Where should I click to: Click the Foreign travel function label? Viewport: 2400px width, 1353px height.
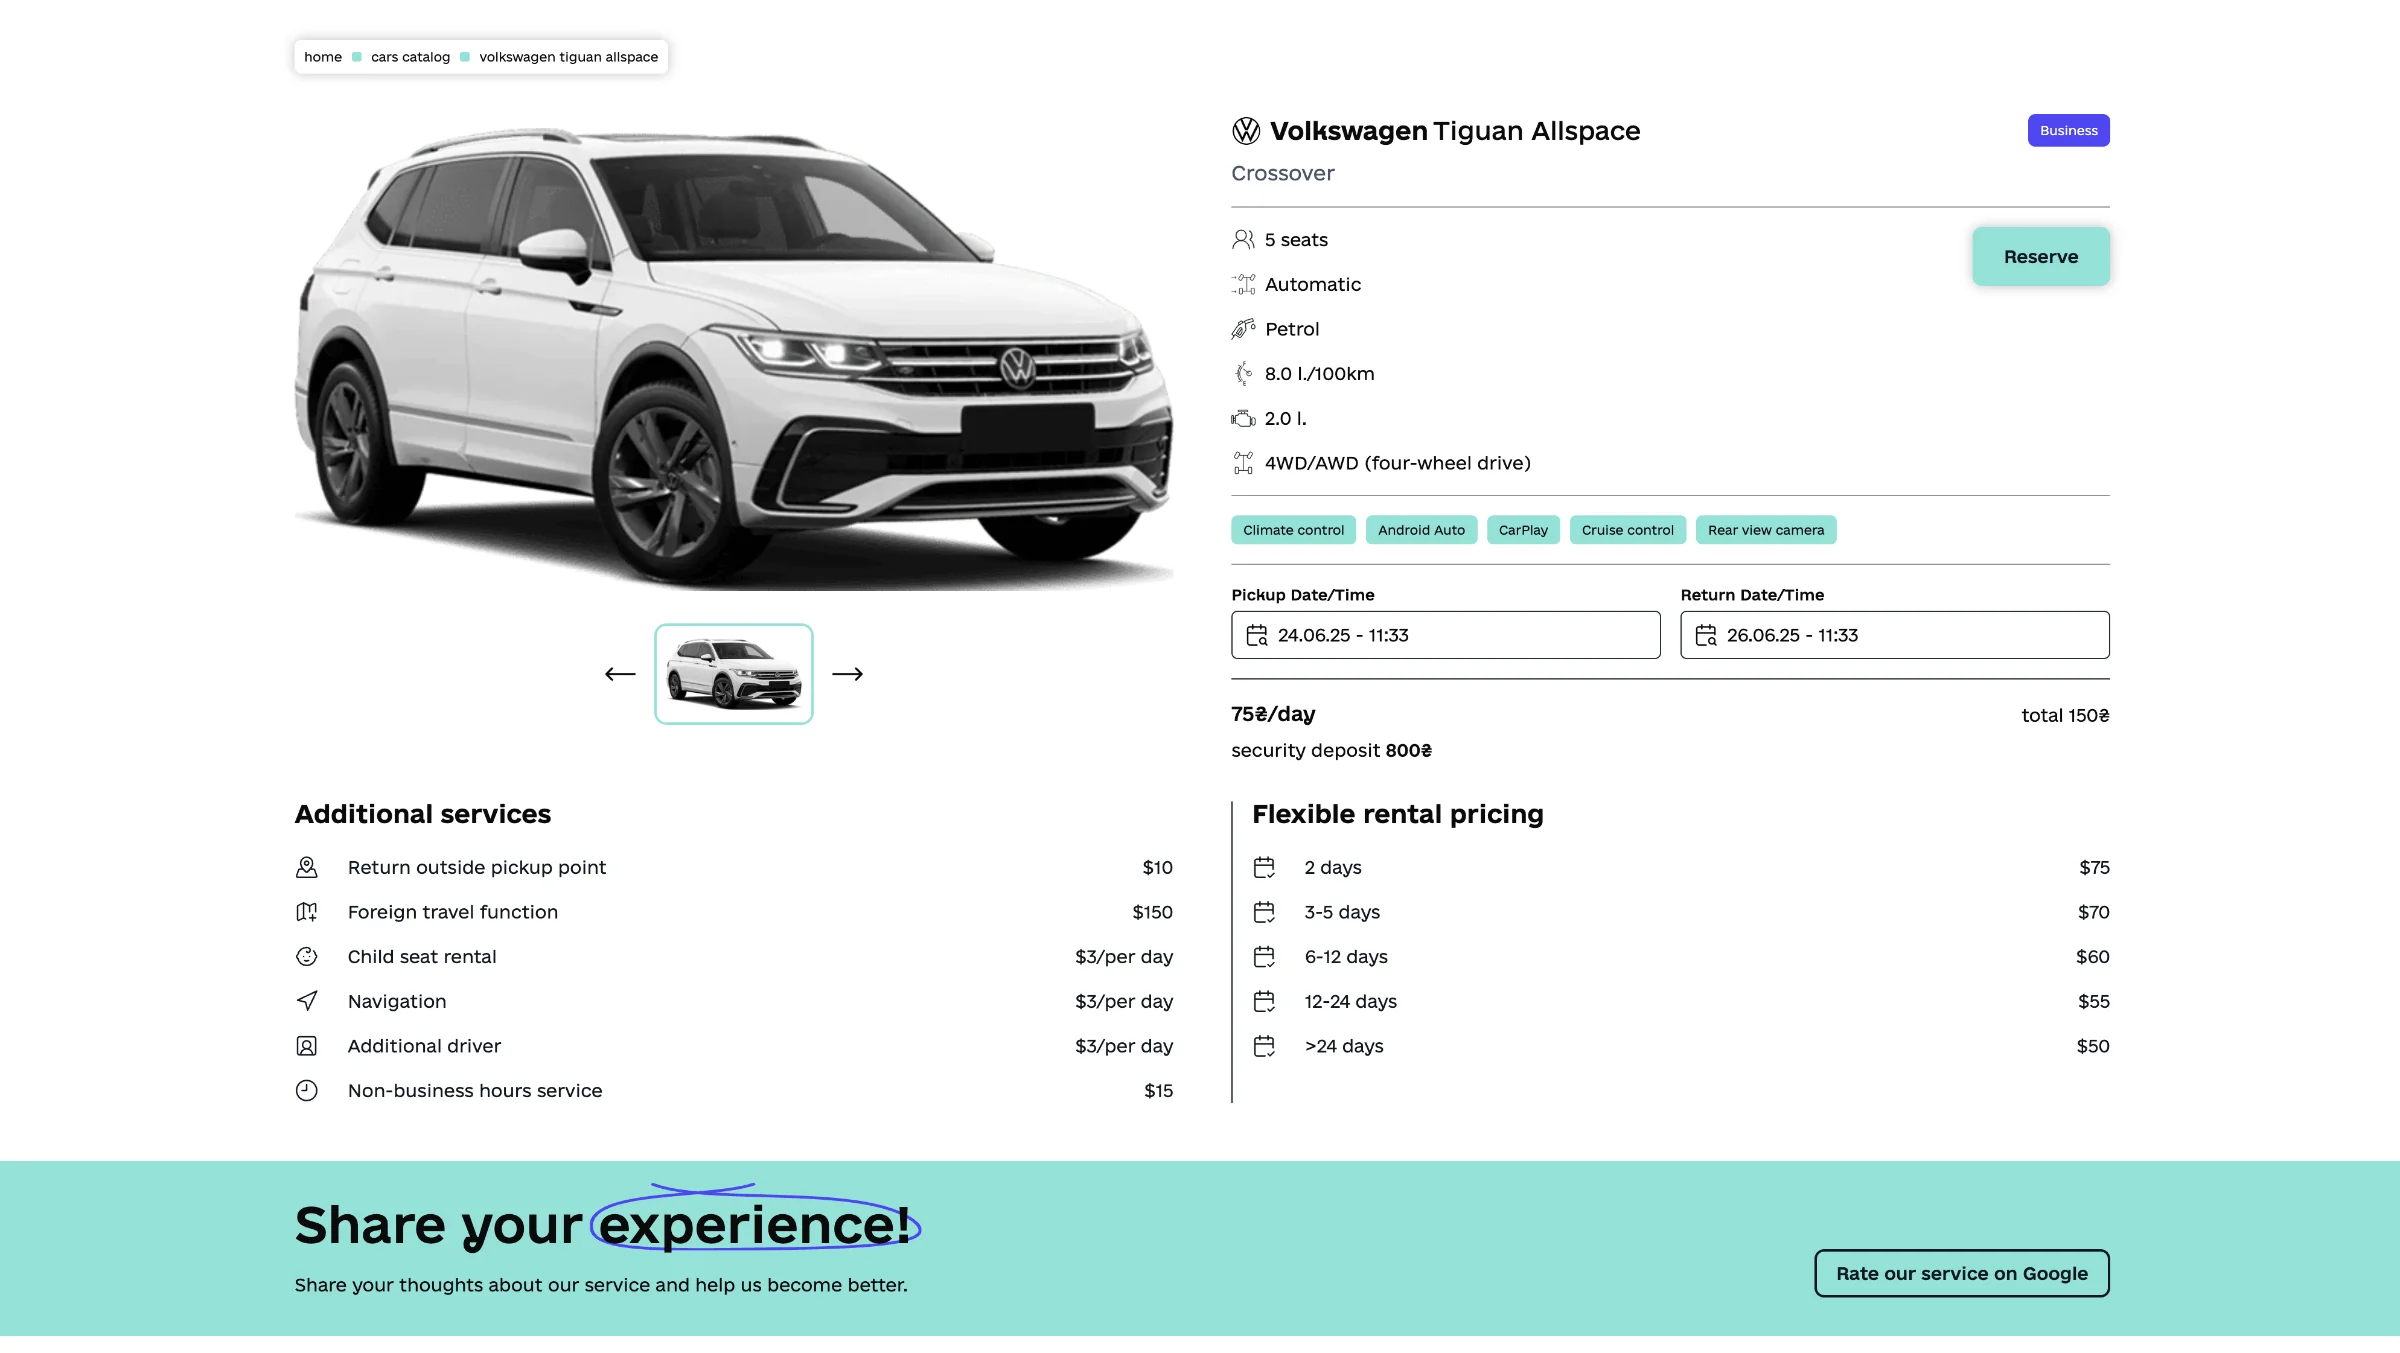pyautogui.click(x=453, y=912)
